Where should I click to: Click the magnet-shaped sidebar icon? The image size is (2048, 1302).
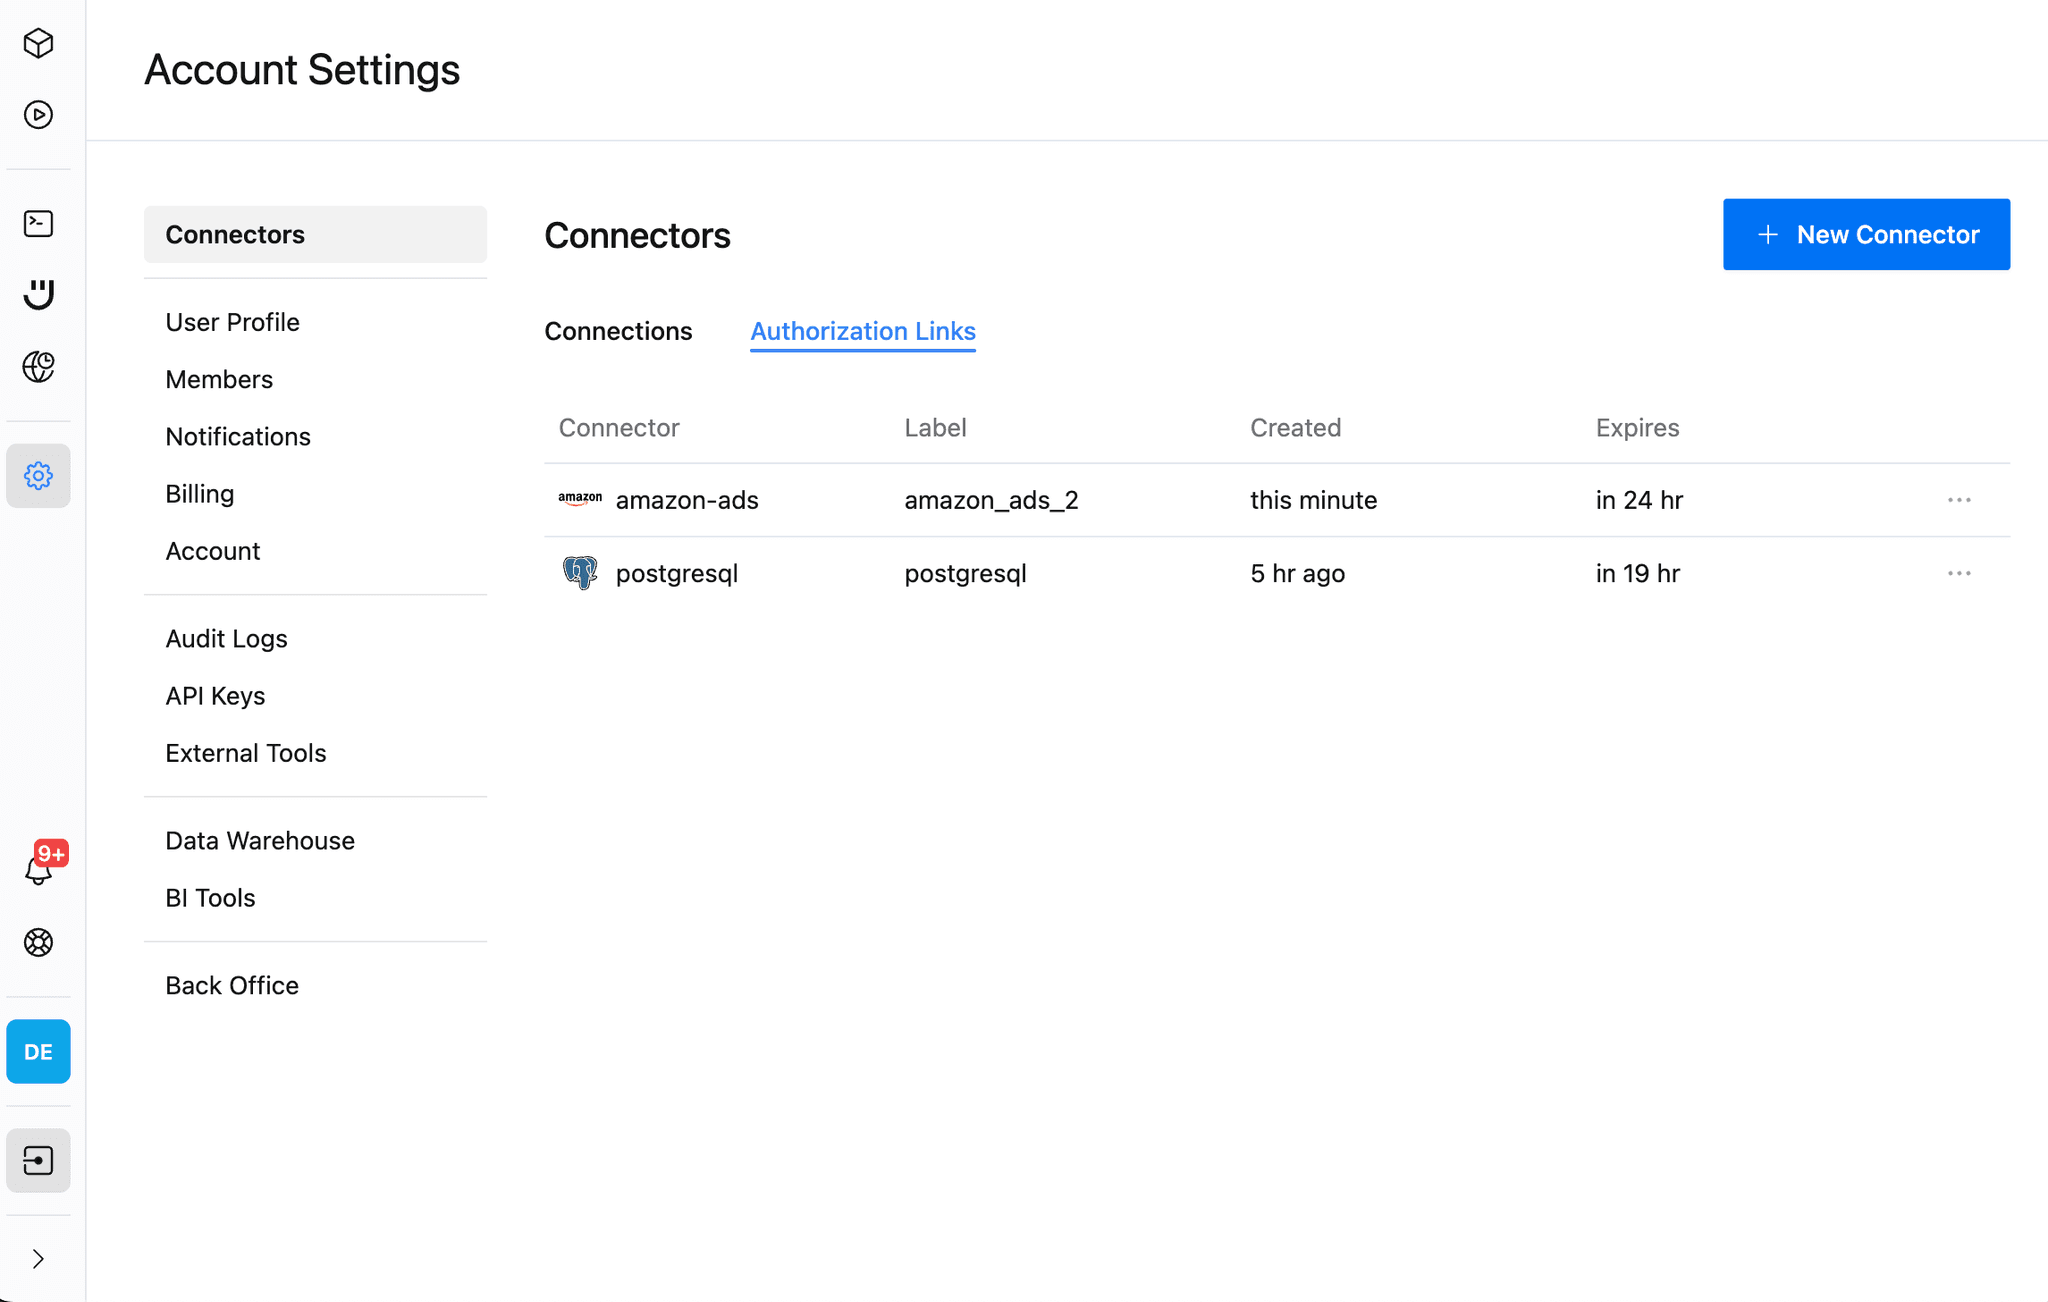[x=38, y=294]
